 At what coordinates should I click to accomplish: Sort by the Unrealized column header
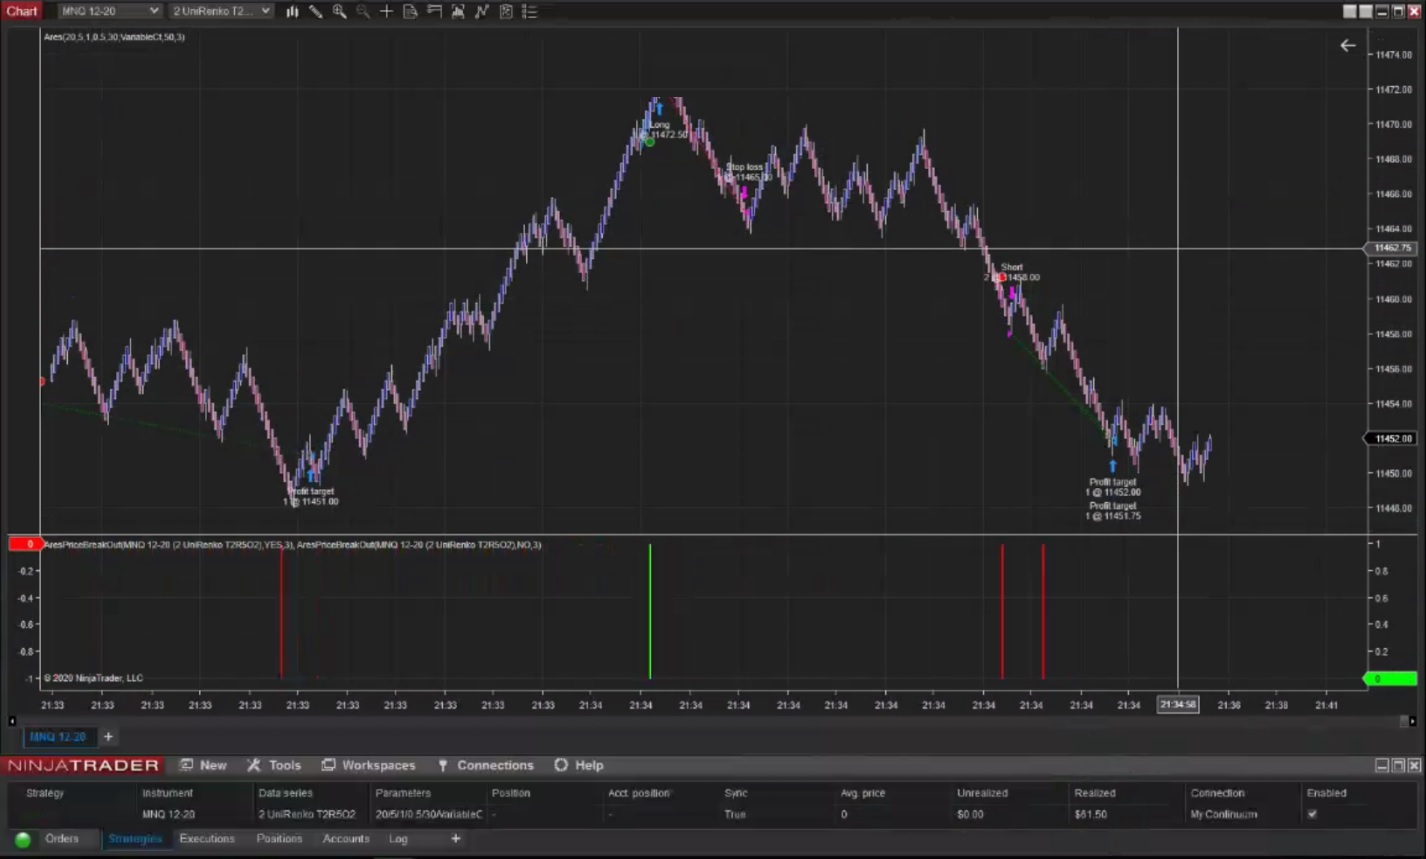point(982,793)
